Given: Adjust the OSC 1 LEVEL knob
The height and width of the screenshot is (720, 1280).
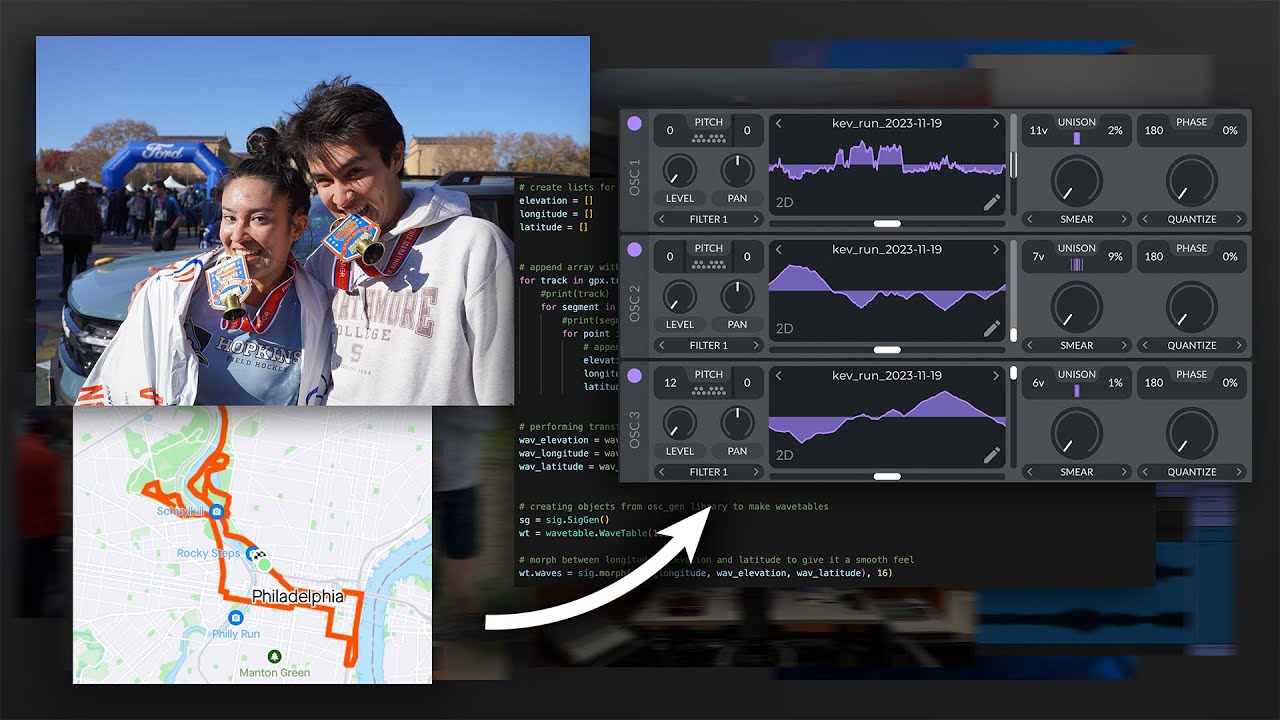Looking at the screenshot, I should pos(679,169).
